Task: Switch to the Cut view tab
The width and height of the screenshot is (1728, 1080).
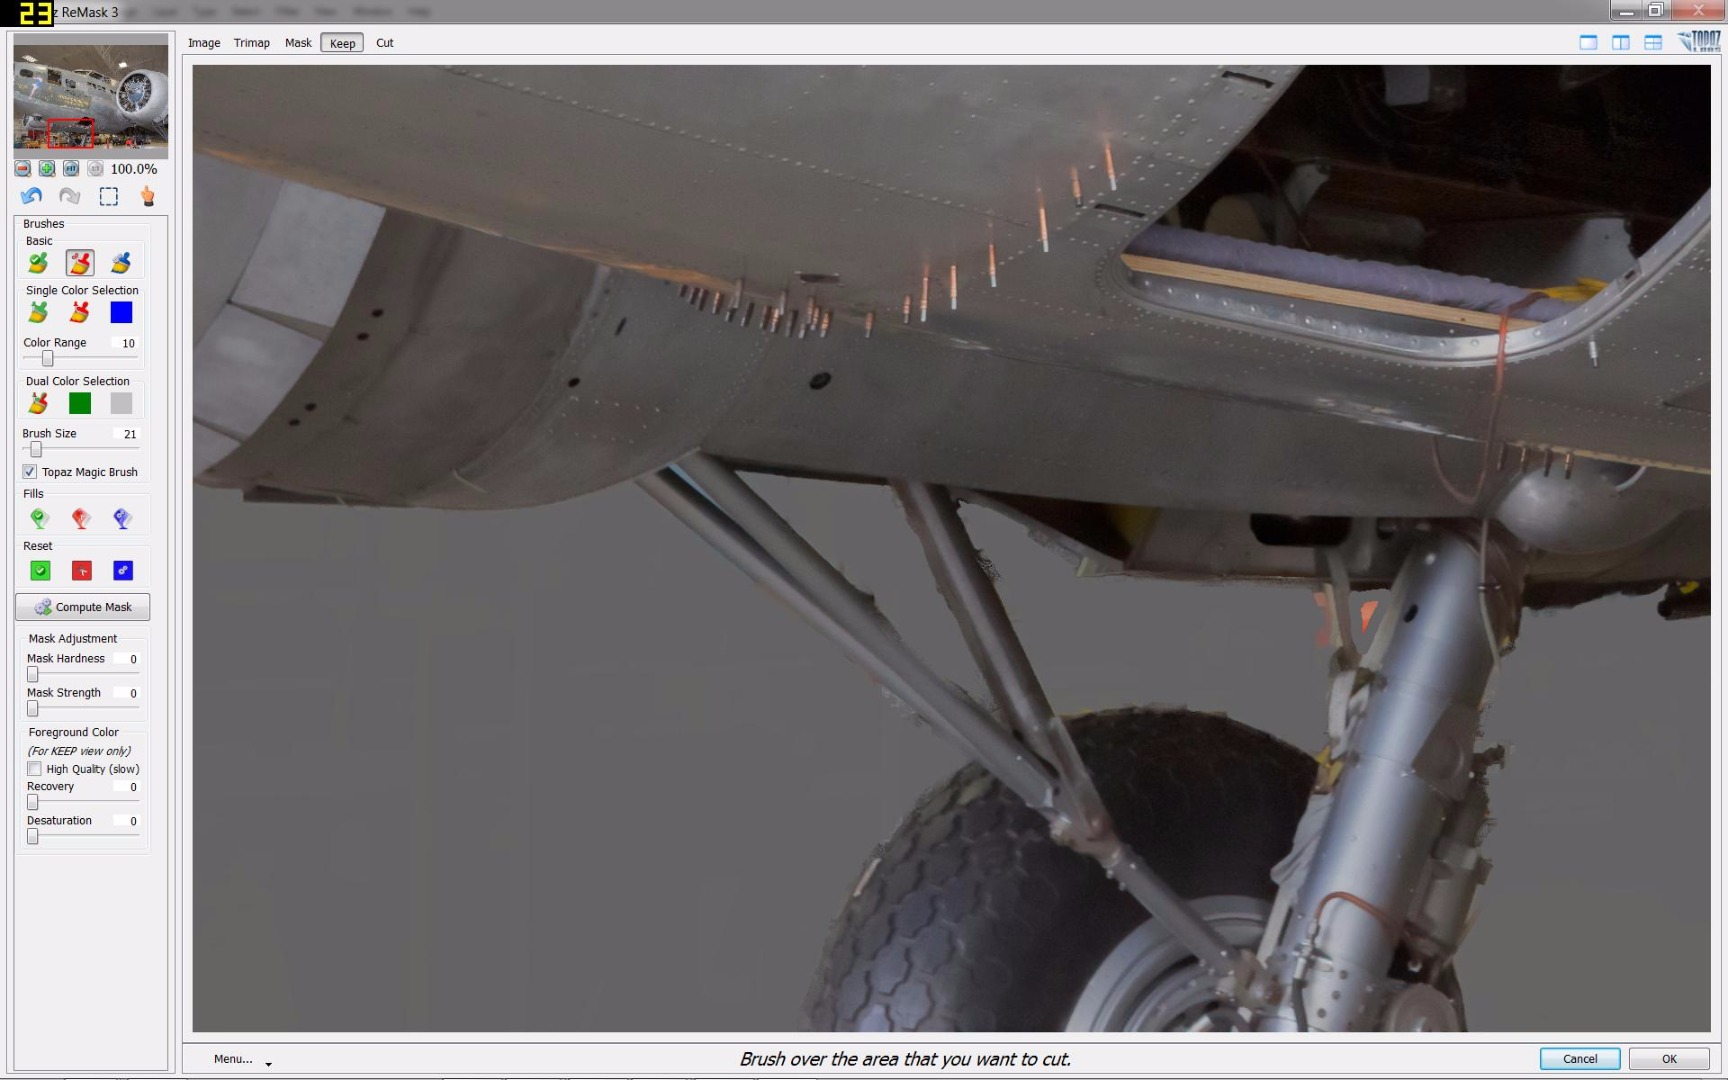Action: (x=385, y=43)
